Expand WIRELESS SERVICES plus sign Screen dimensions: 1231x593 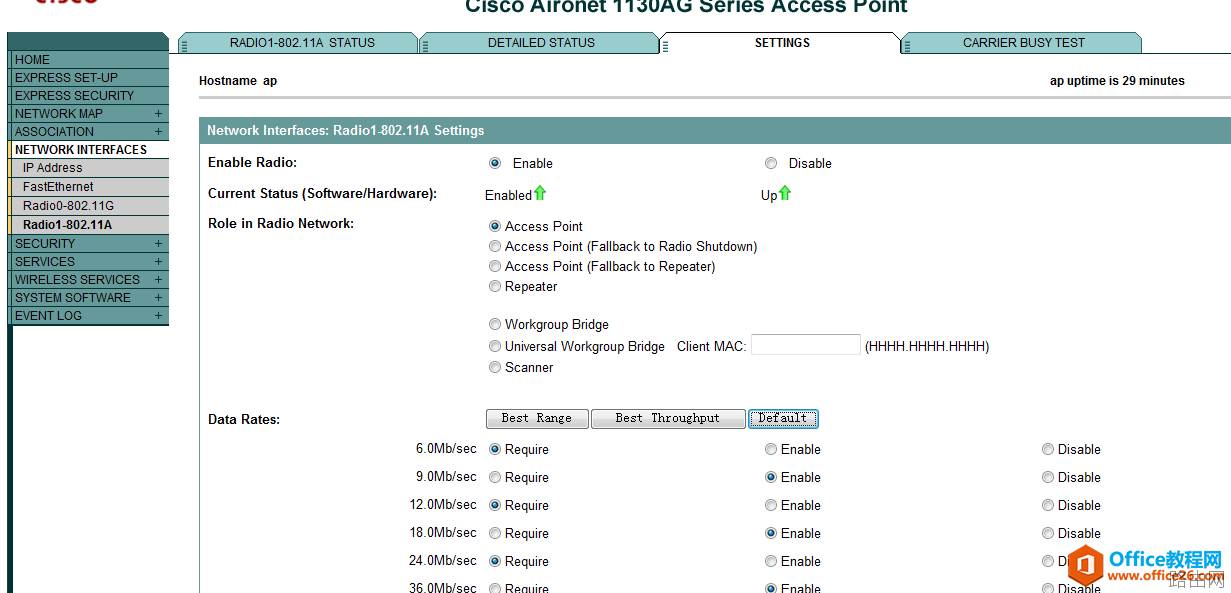158,280
